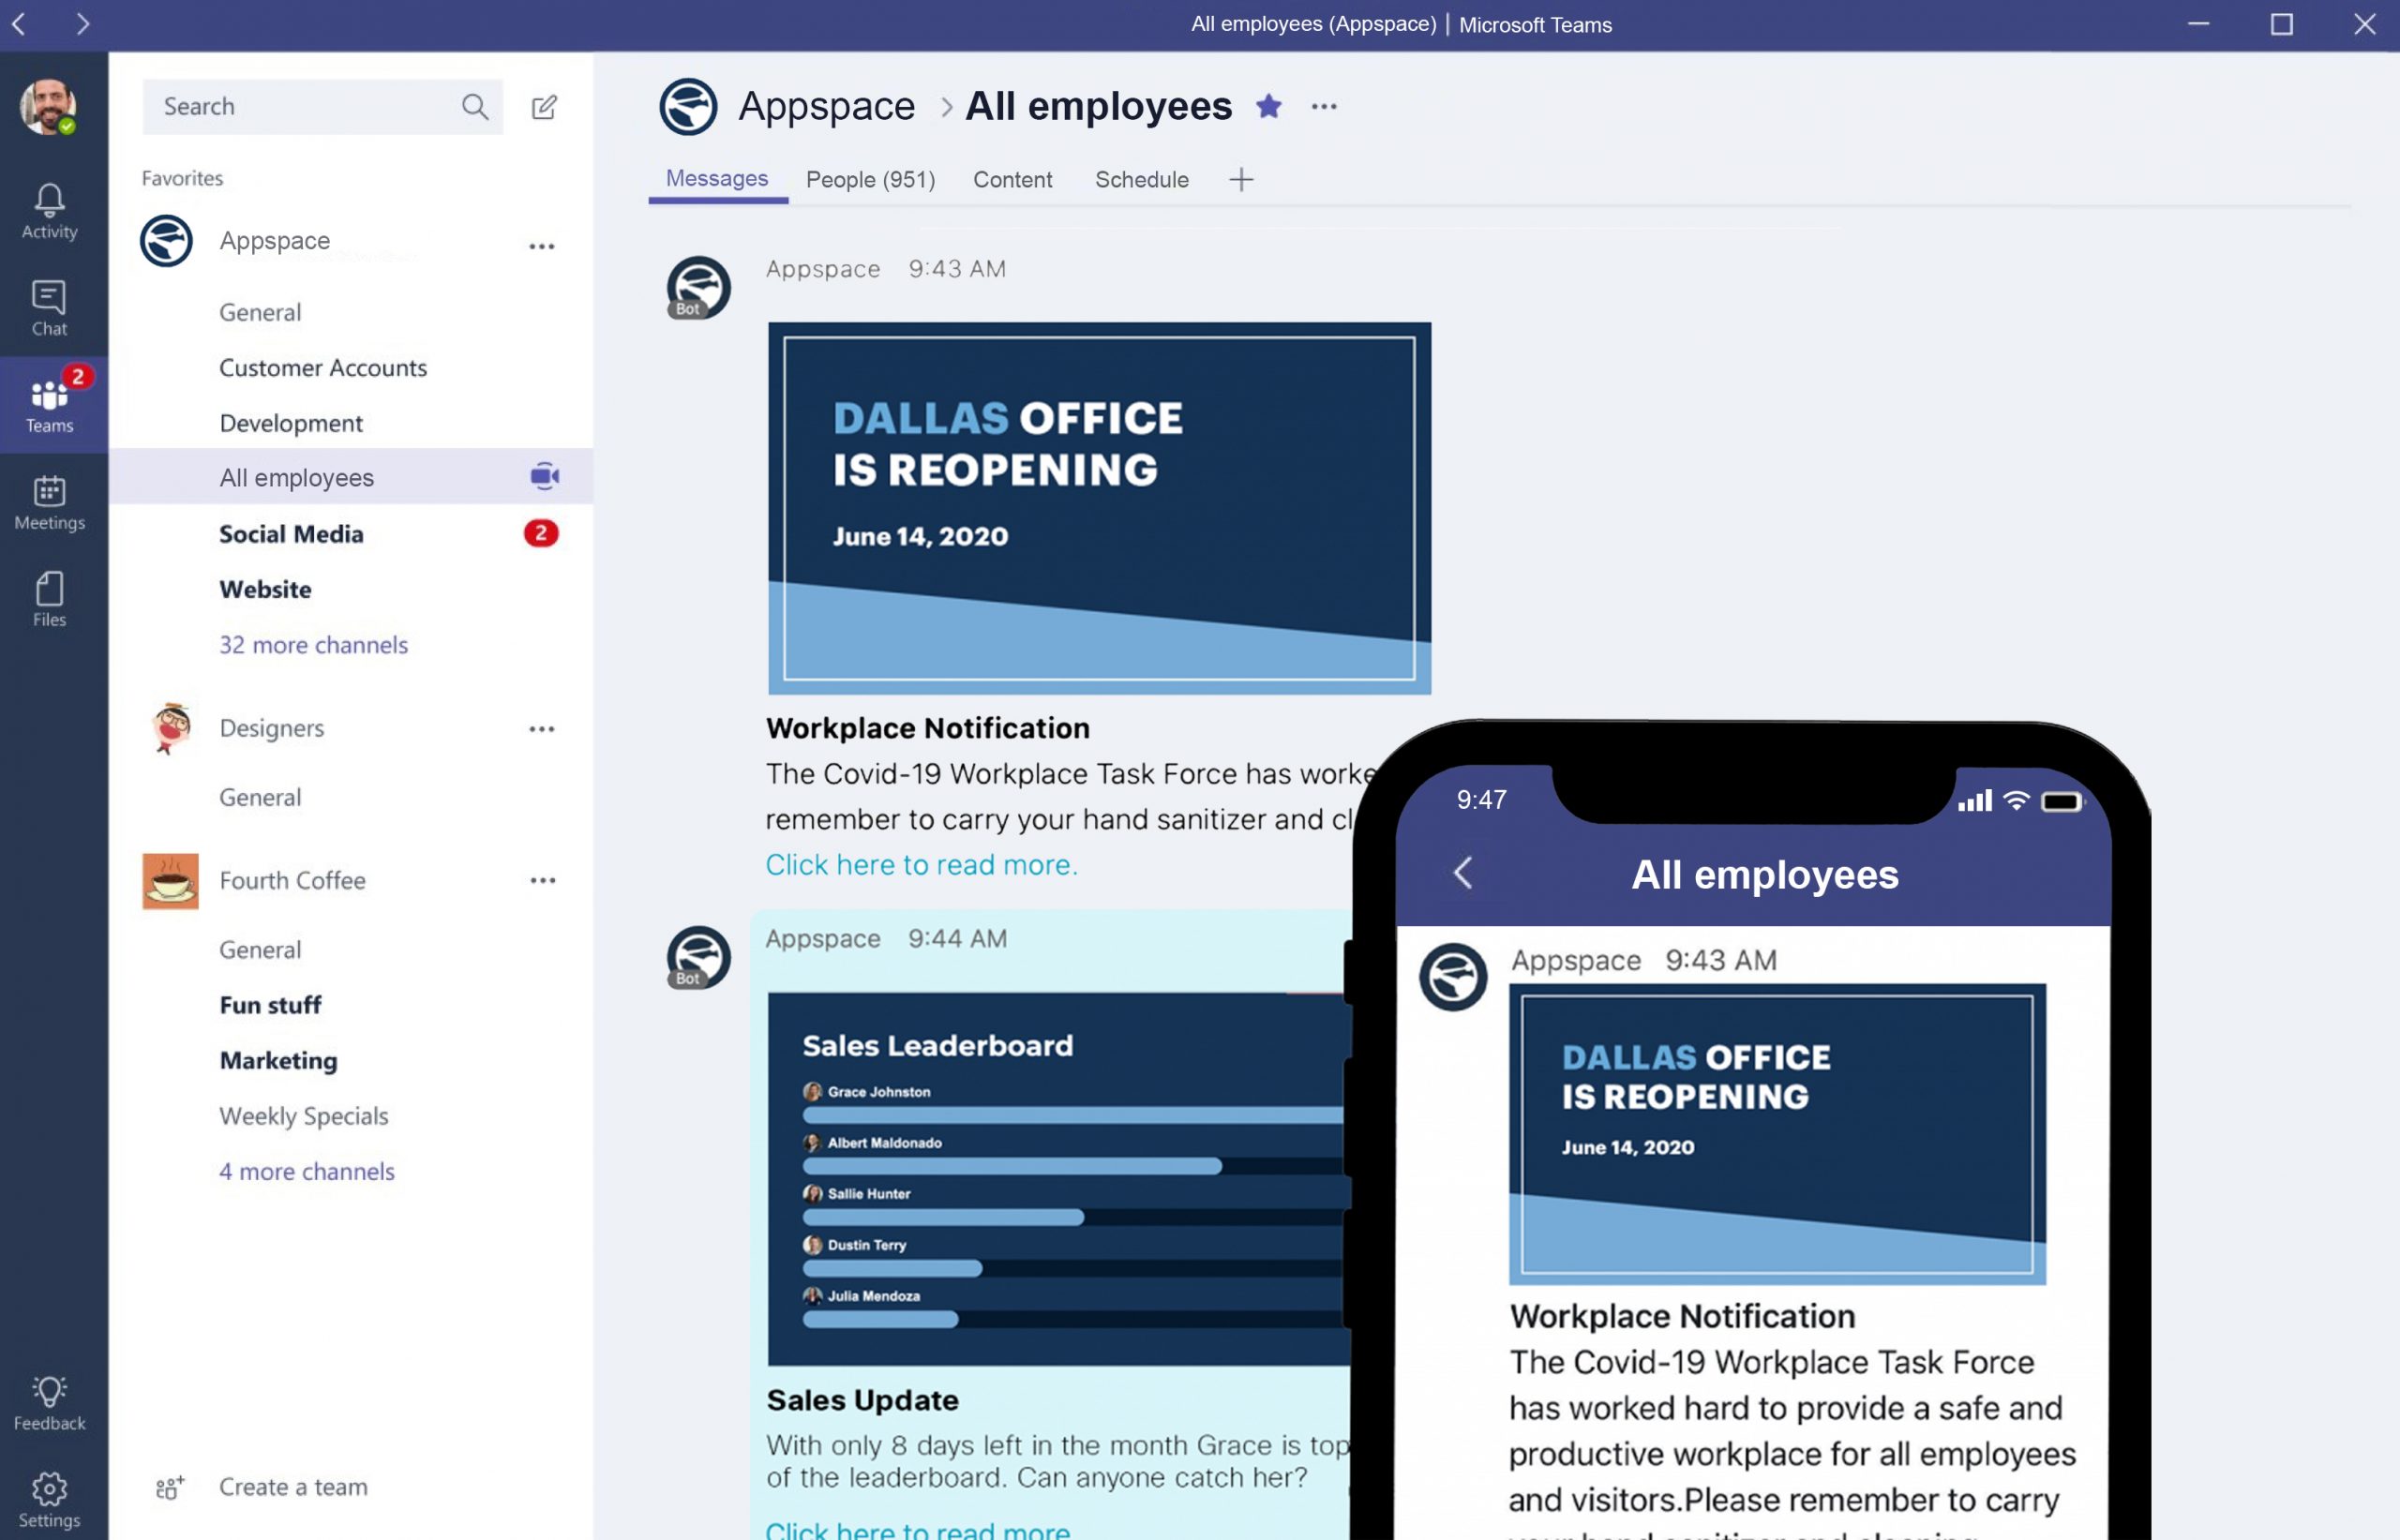Switch to the Messages tab
This screenshot has height=1540, width=2400.
point(717,179)
